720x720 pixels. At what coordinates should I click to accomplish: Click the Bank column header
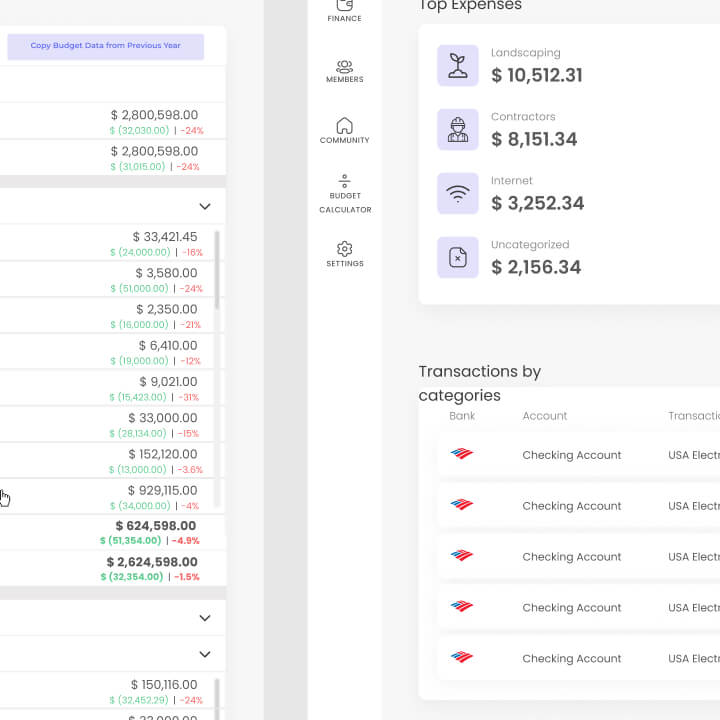(462, 416)
